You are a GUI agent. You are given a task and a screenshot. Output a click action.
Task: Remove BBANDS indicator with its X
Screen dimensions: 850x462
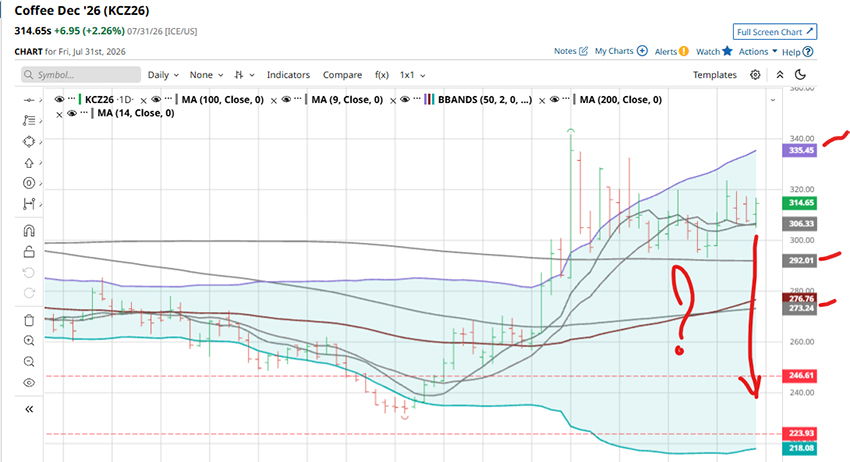(x=542, y=100)
